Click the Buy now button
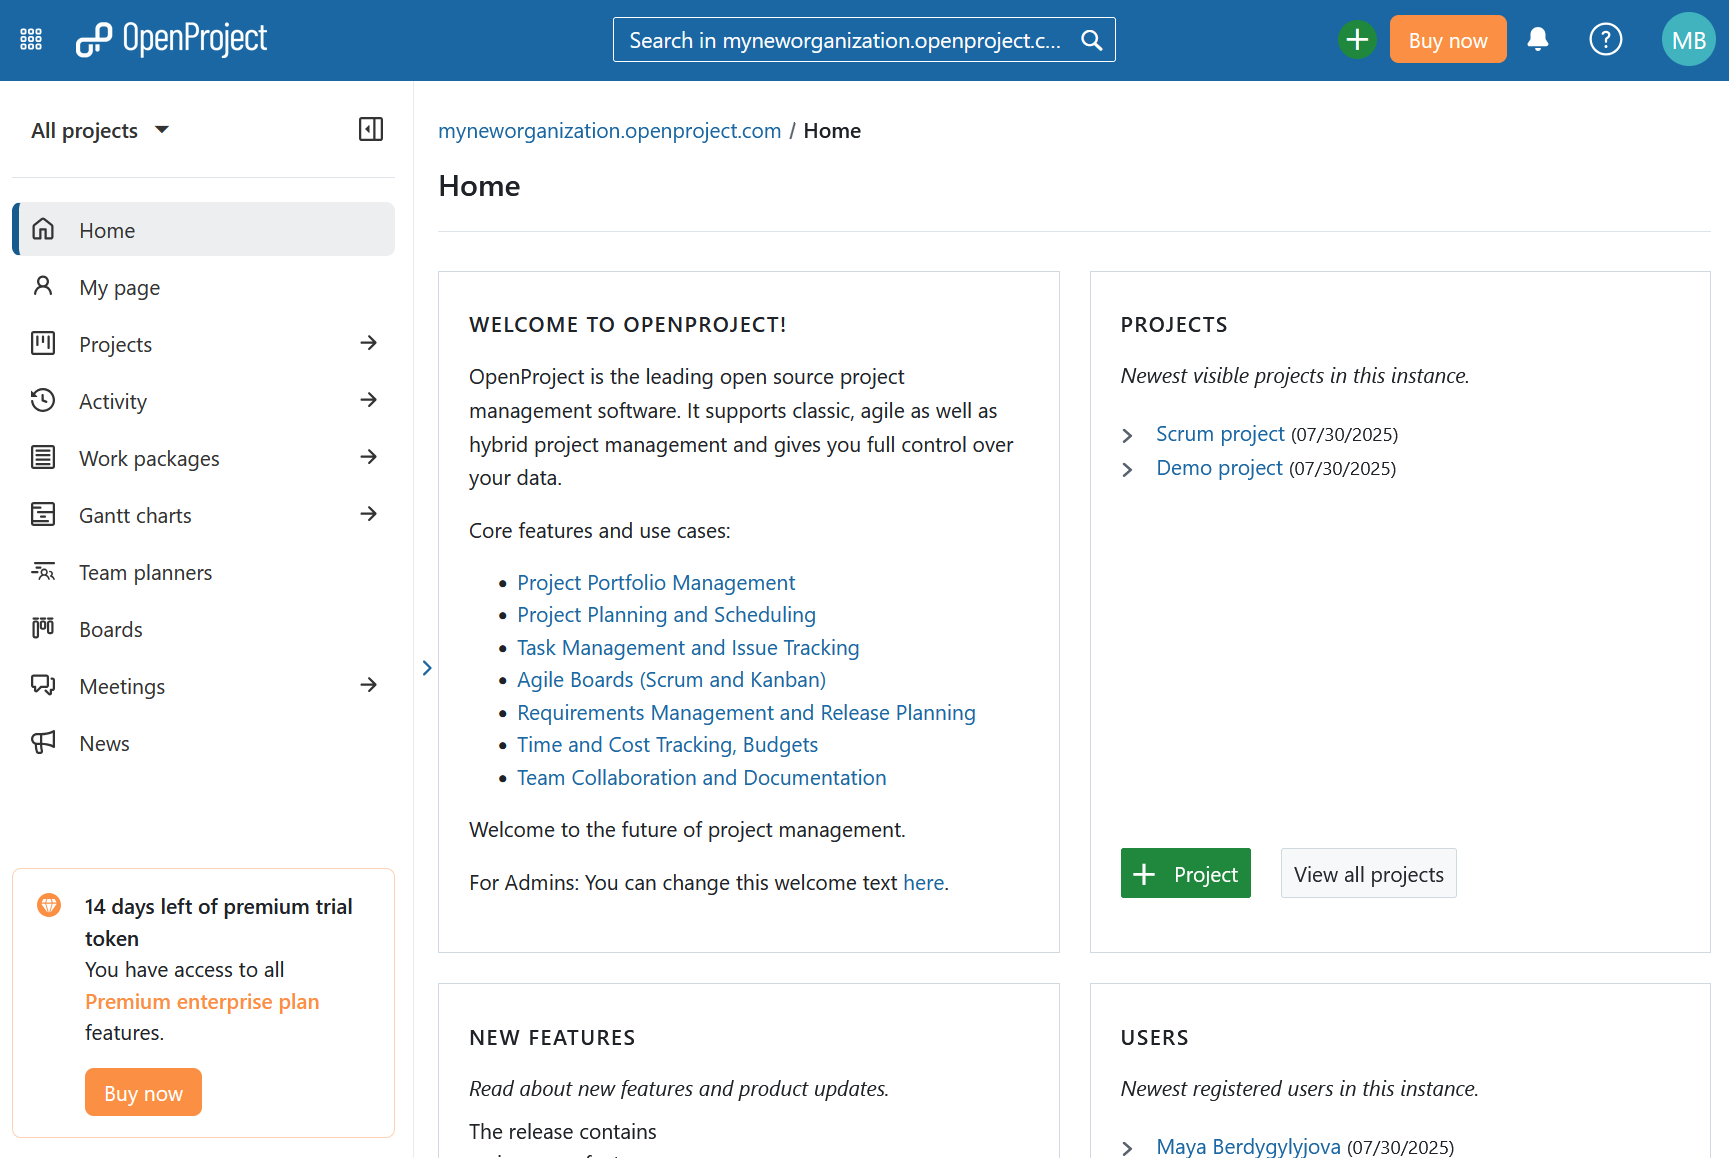 pos(1447,39)
